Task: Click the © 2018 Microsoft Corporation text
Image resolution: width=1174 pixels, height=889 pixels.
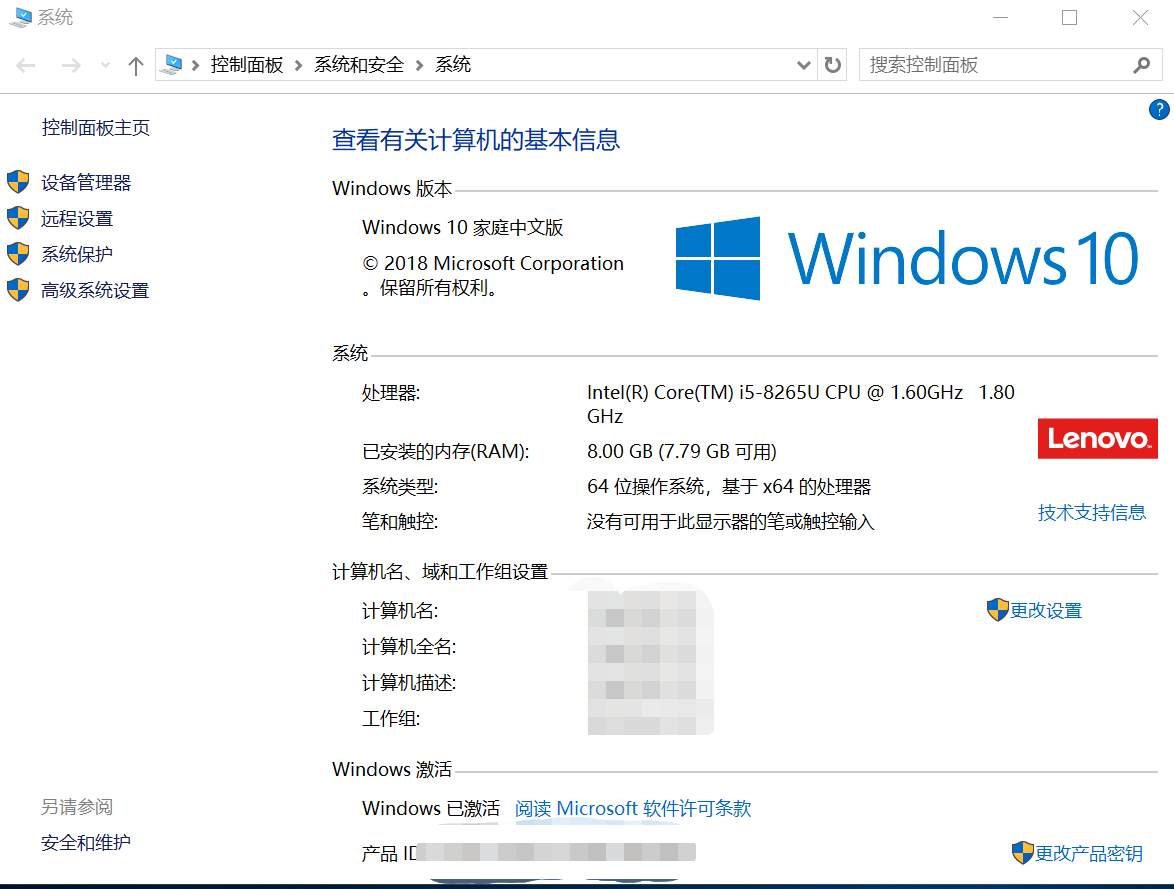Action: tap(493, 264)
